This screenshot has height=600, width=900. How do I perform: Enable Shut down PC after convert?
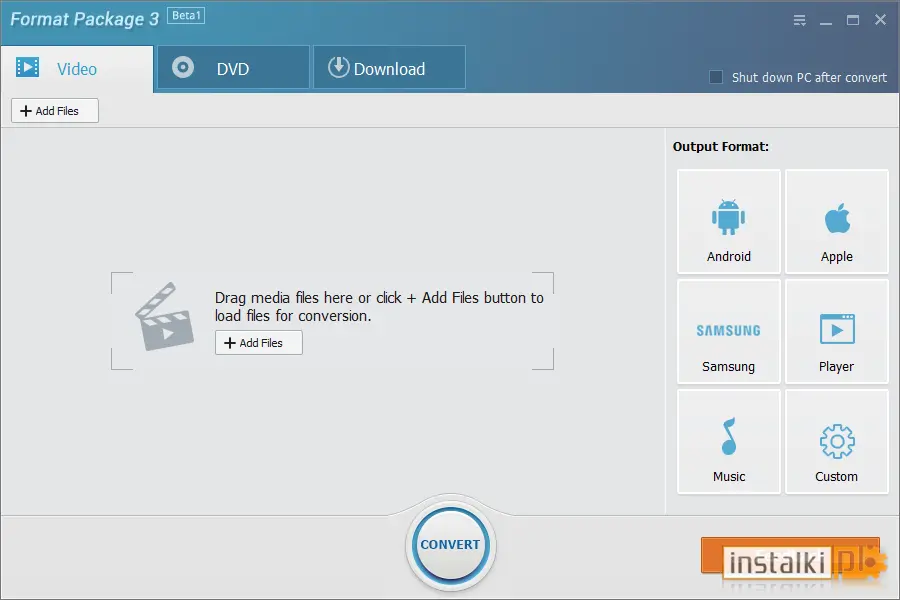pyautogui.click(x=716, y=77)
